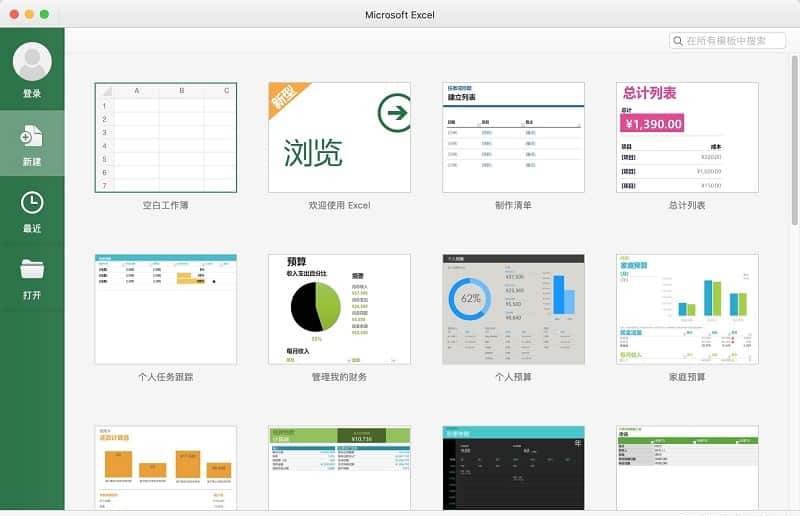
Task: Select the 总计列表 template thumbnail
Action: [x=687, y=137]
